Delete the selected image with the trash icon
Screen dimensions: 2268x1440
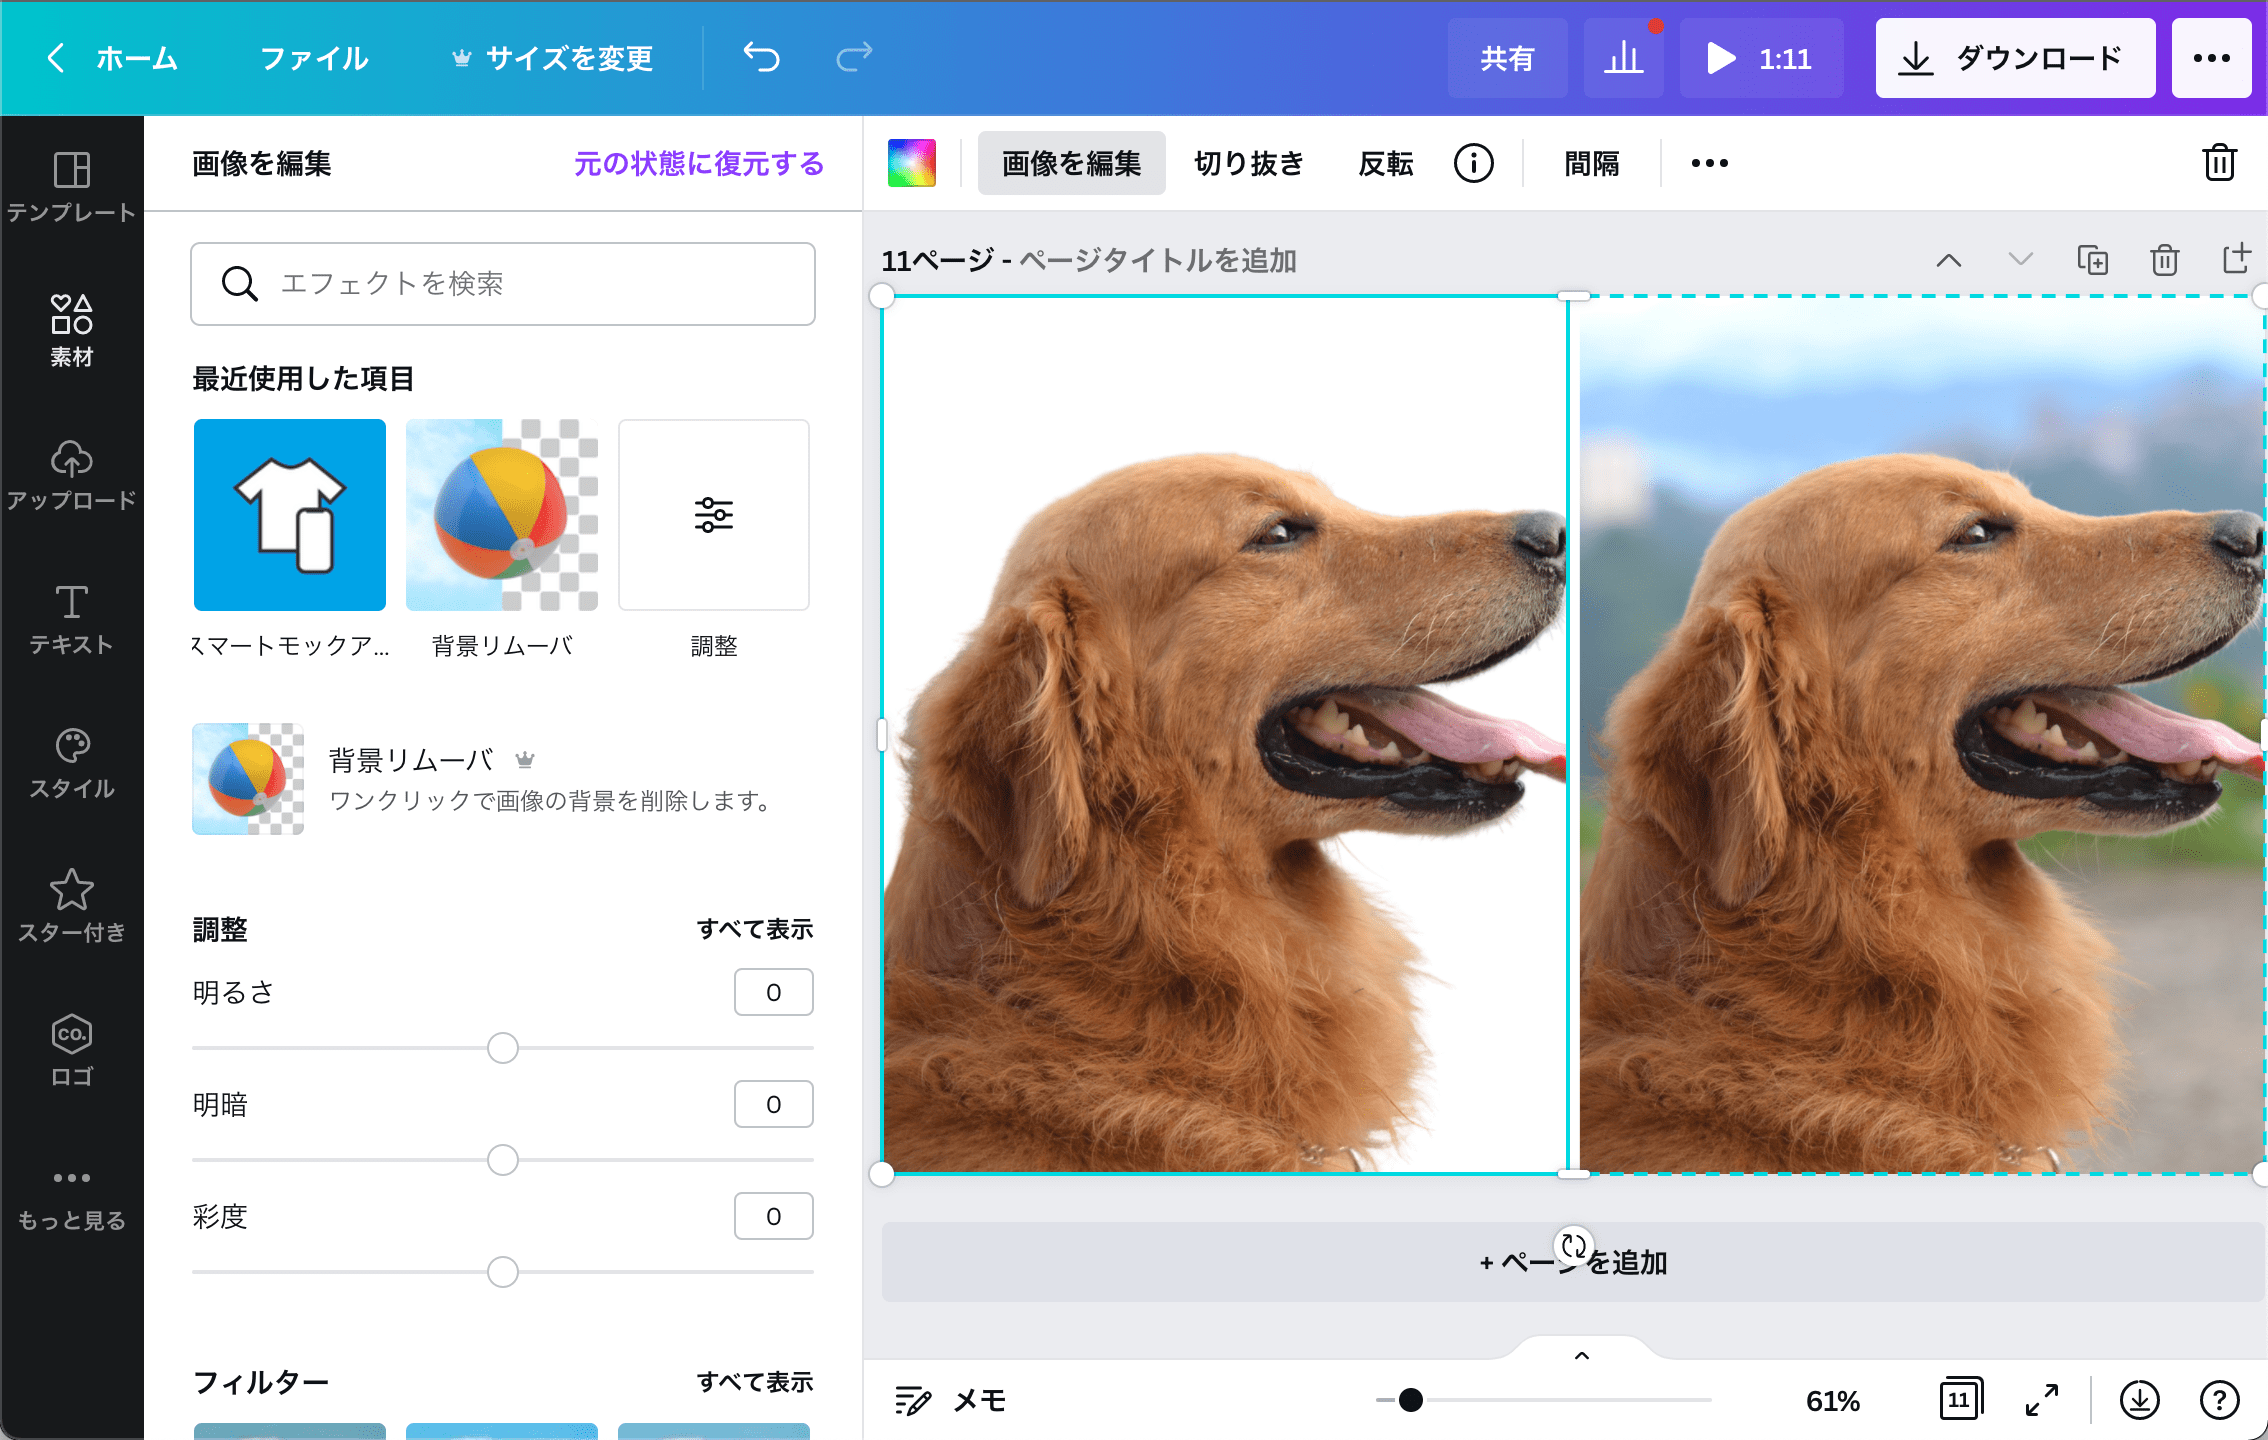tap(2218, 162)
